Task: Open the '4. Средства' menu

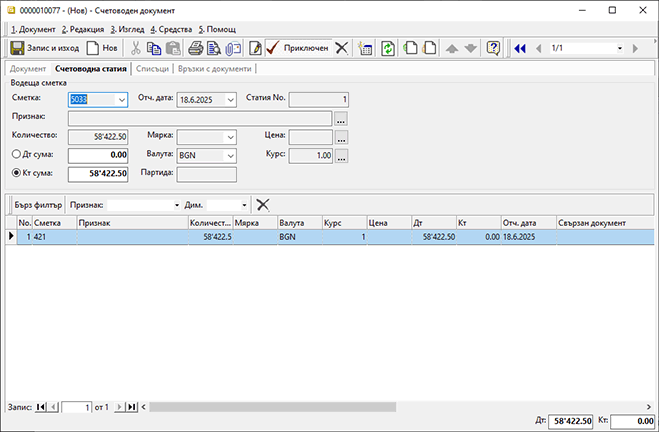Action: coord(171,29)
